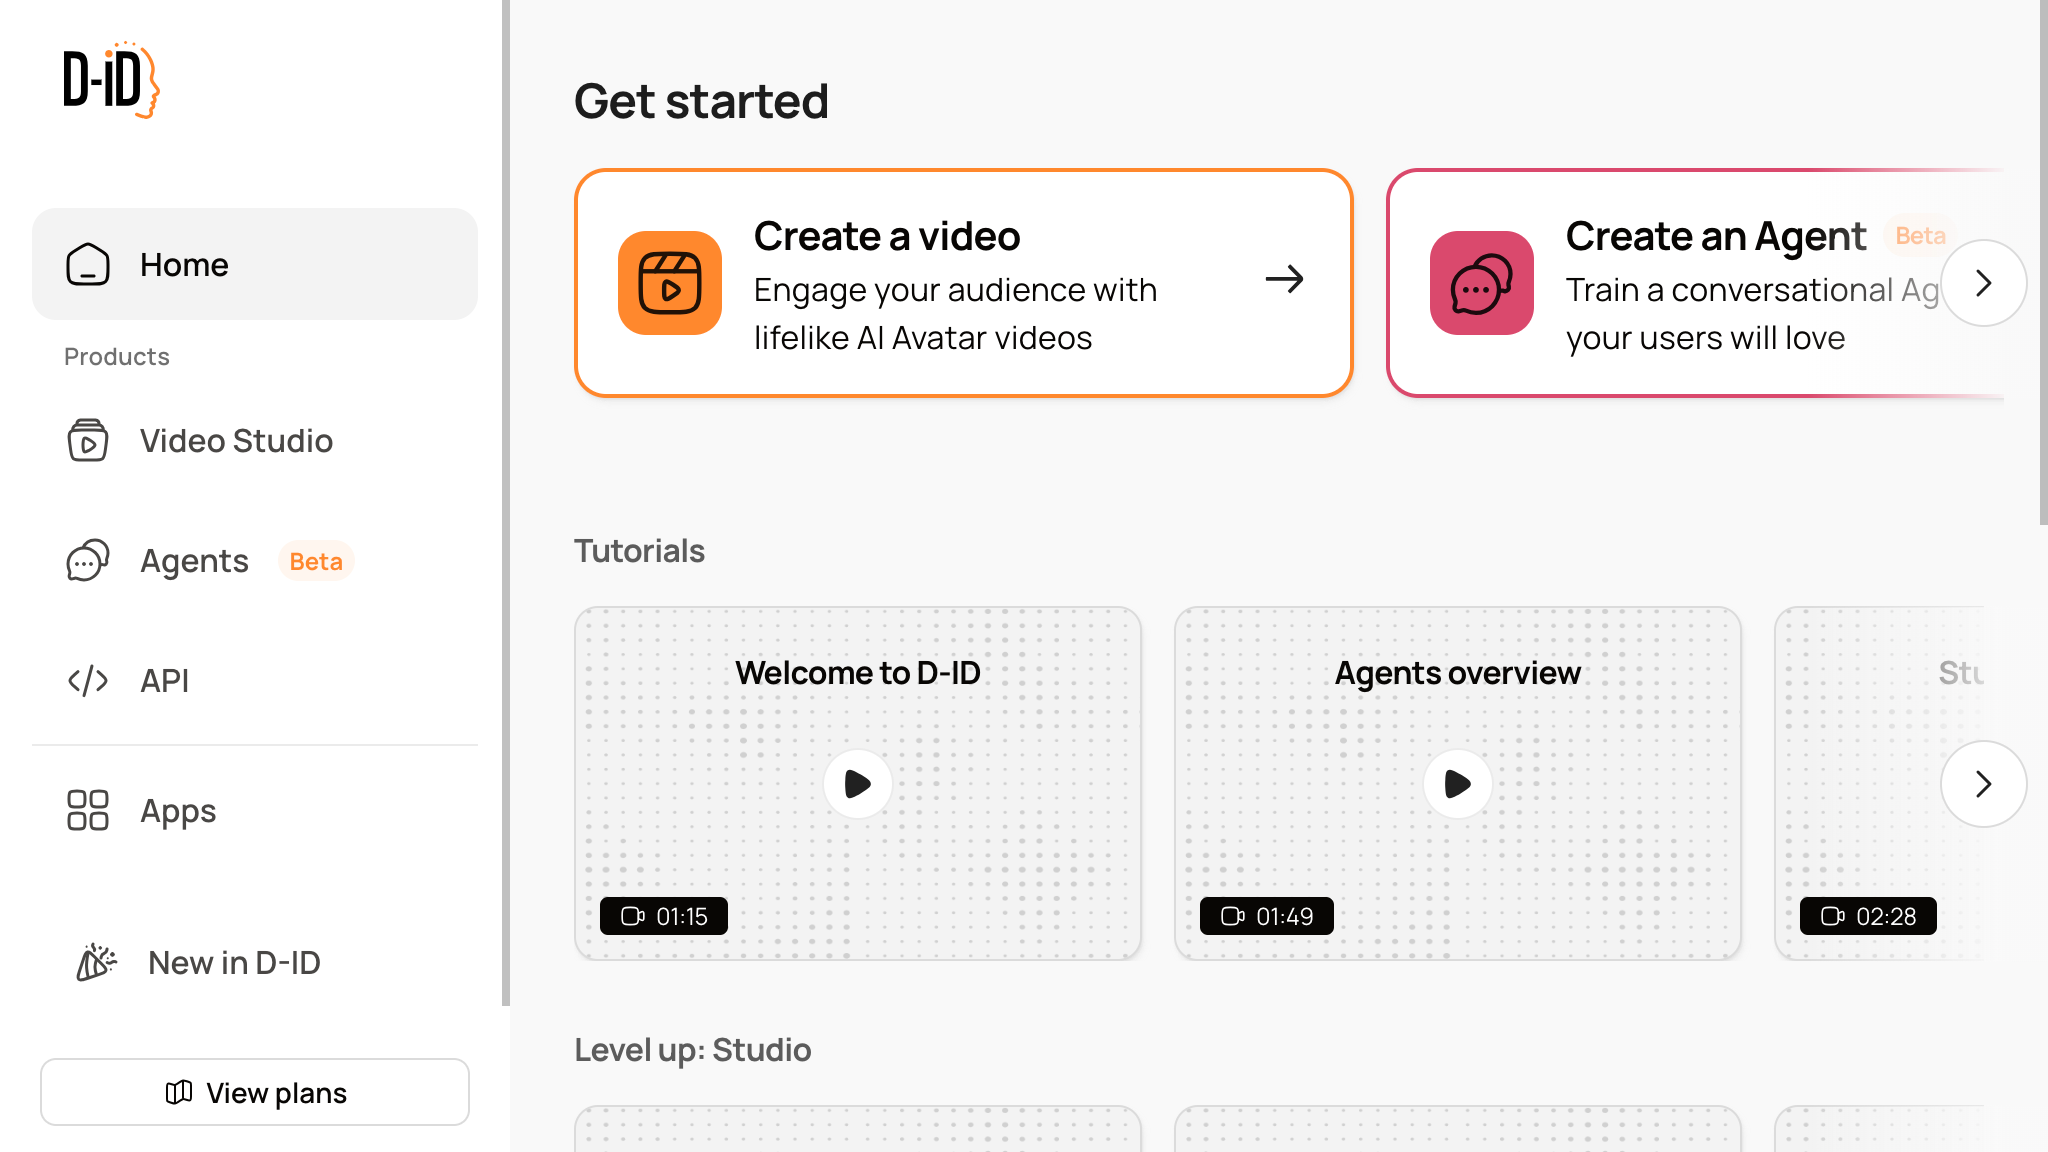2048x1152 pixels.
Task: Click the View plans button
Action: 254,1092
